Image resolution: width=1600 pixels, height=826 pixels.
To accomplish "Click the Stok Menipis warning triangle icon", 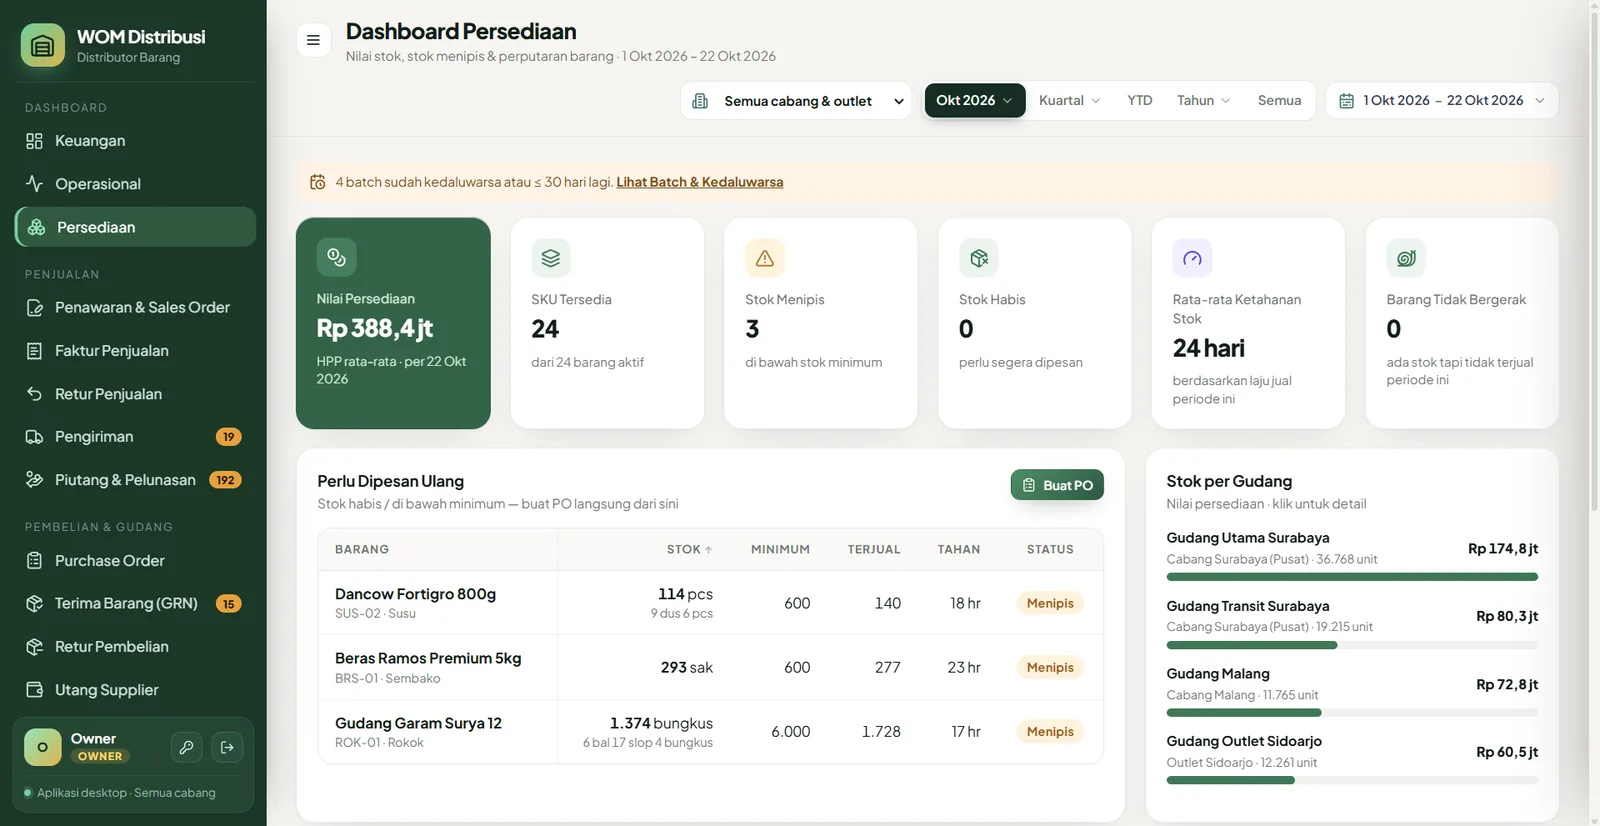I will pos(765,258).
